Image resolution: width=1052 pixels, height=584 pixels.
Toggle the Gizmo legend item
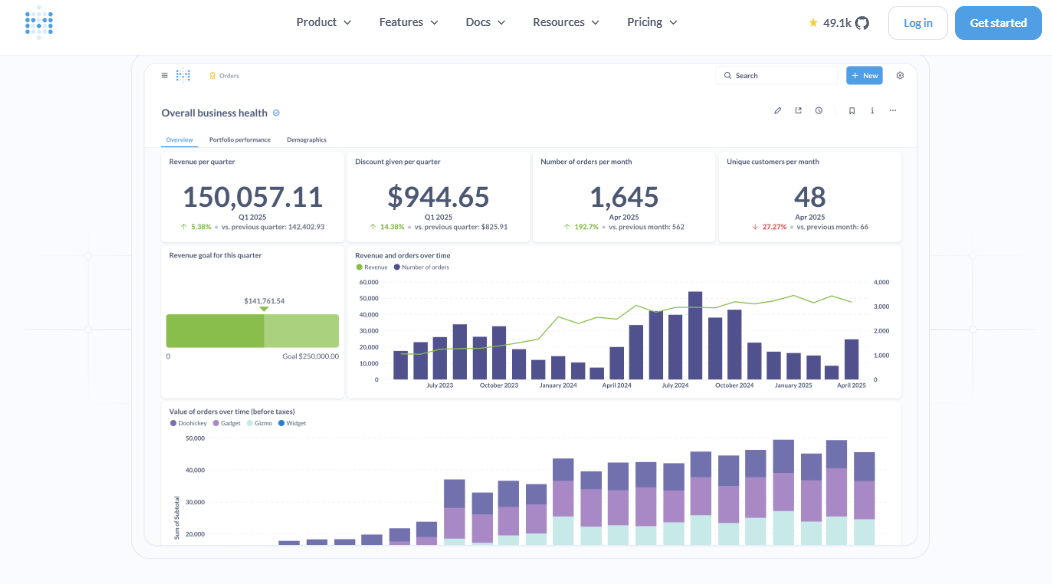[260, 424]
